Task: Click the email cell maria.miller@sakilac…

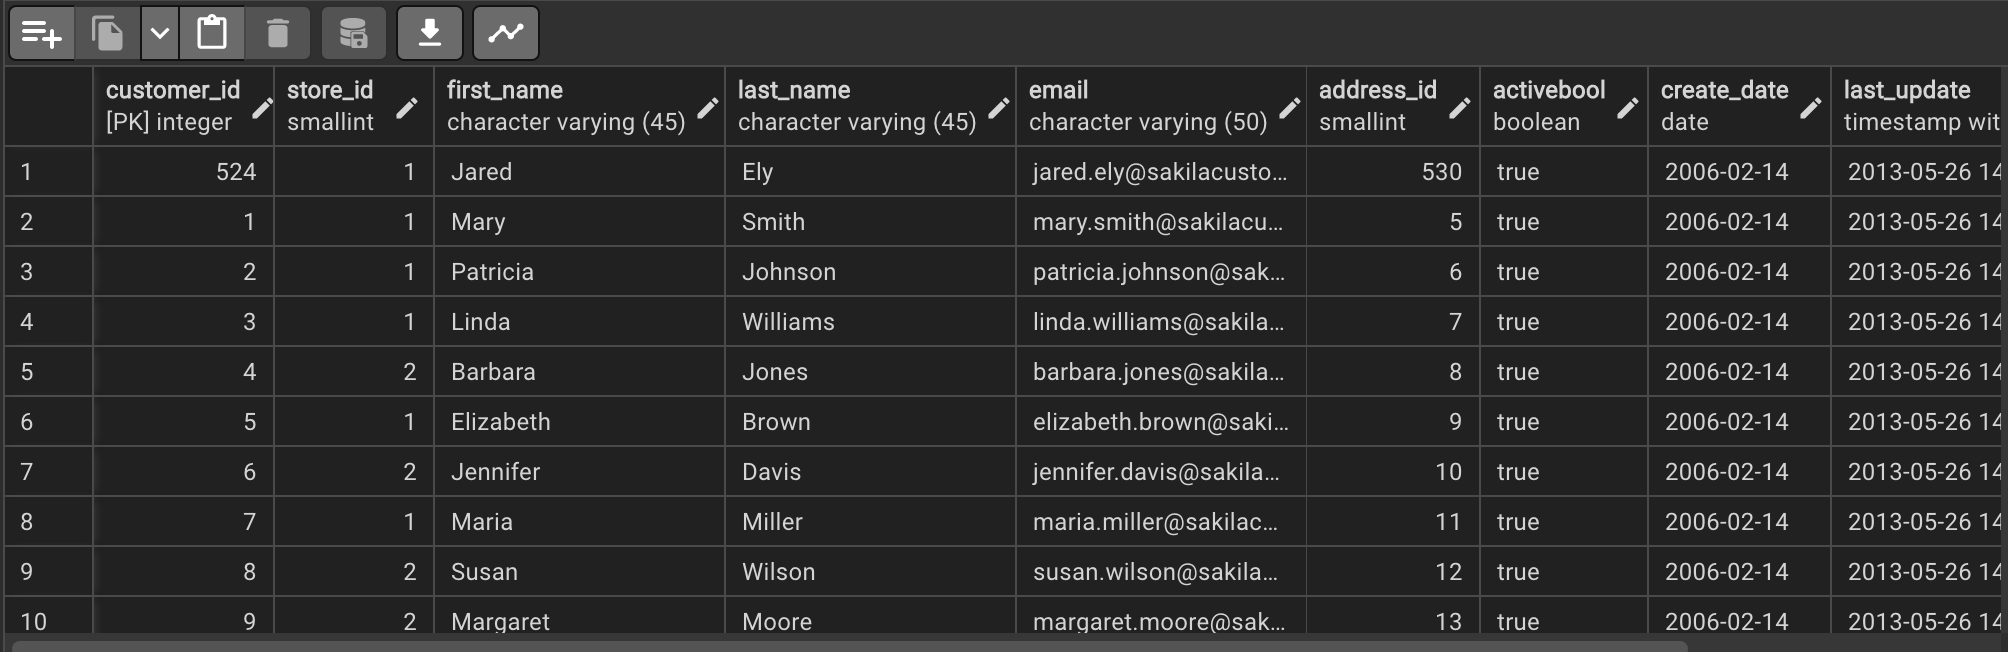Action: [x=1161, y=522]
